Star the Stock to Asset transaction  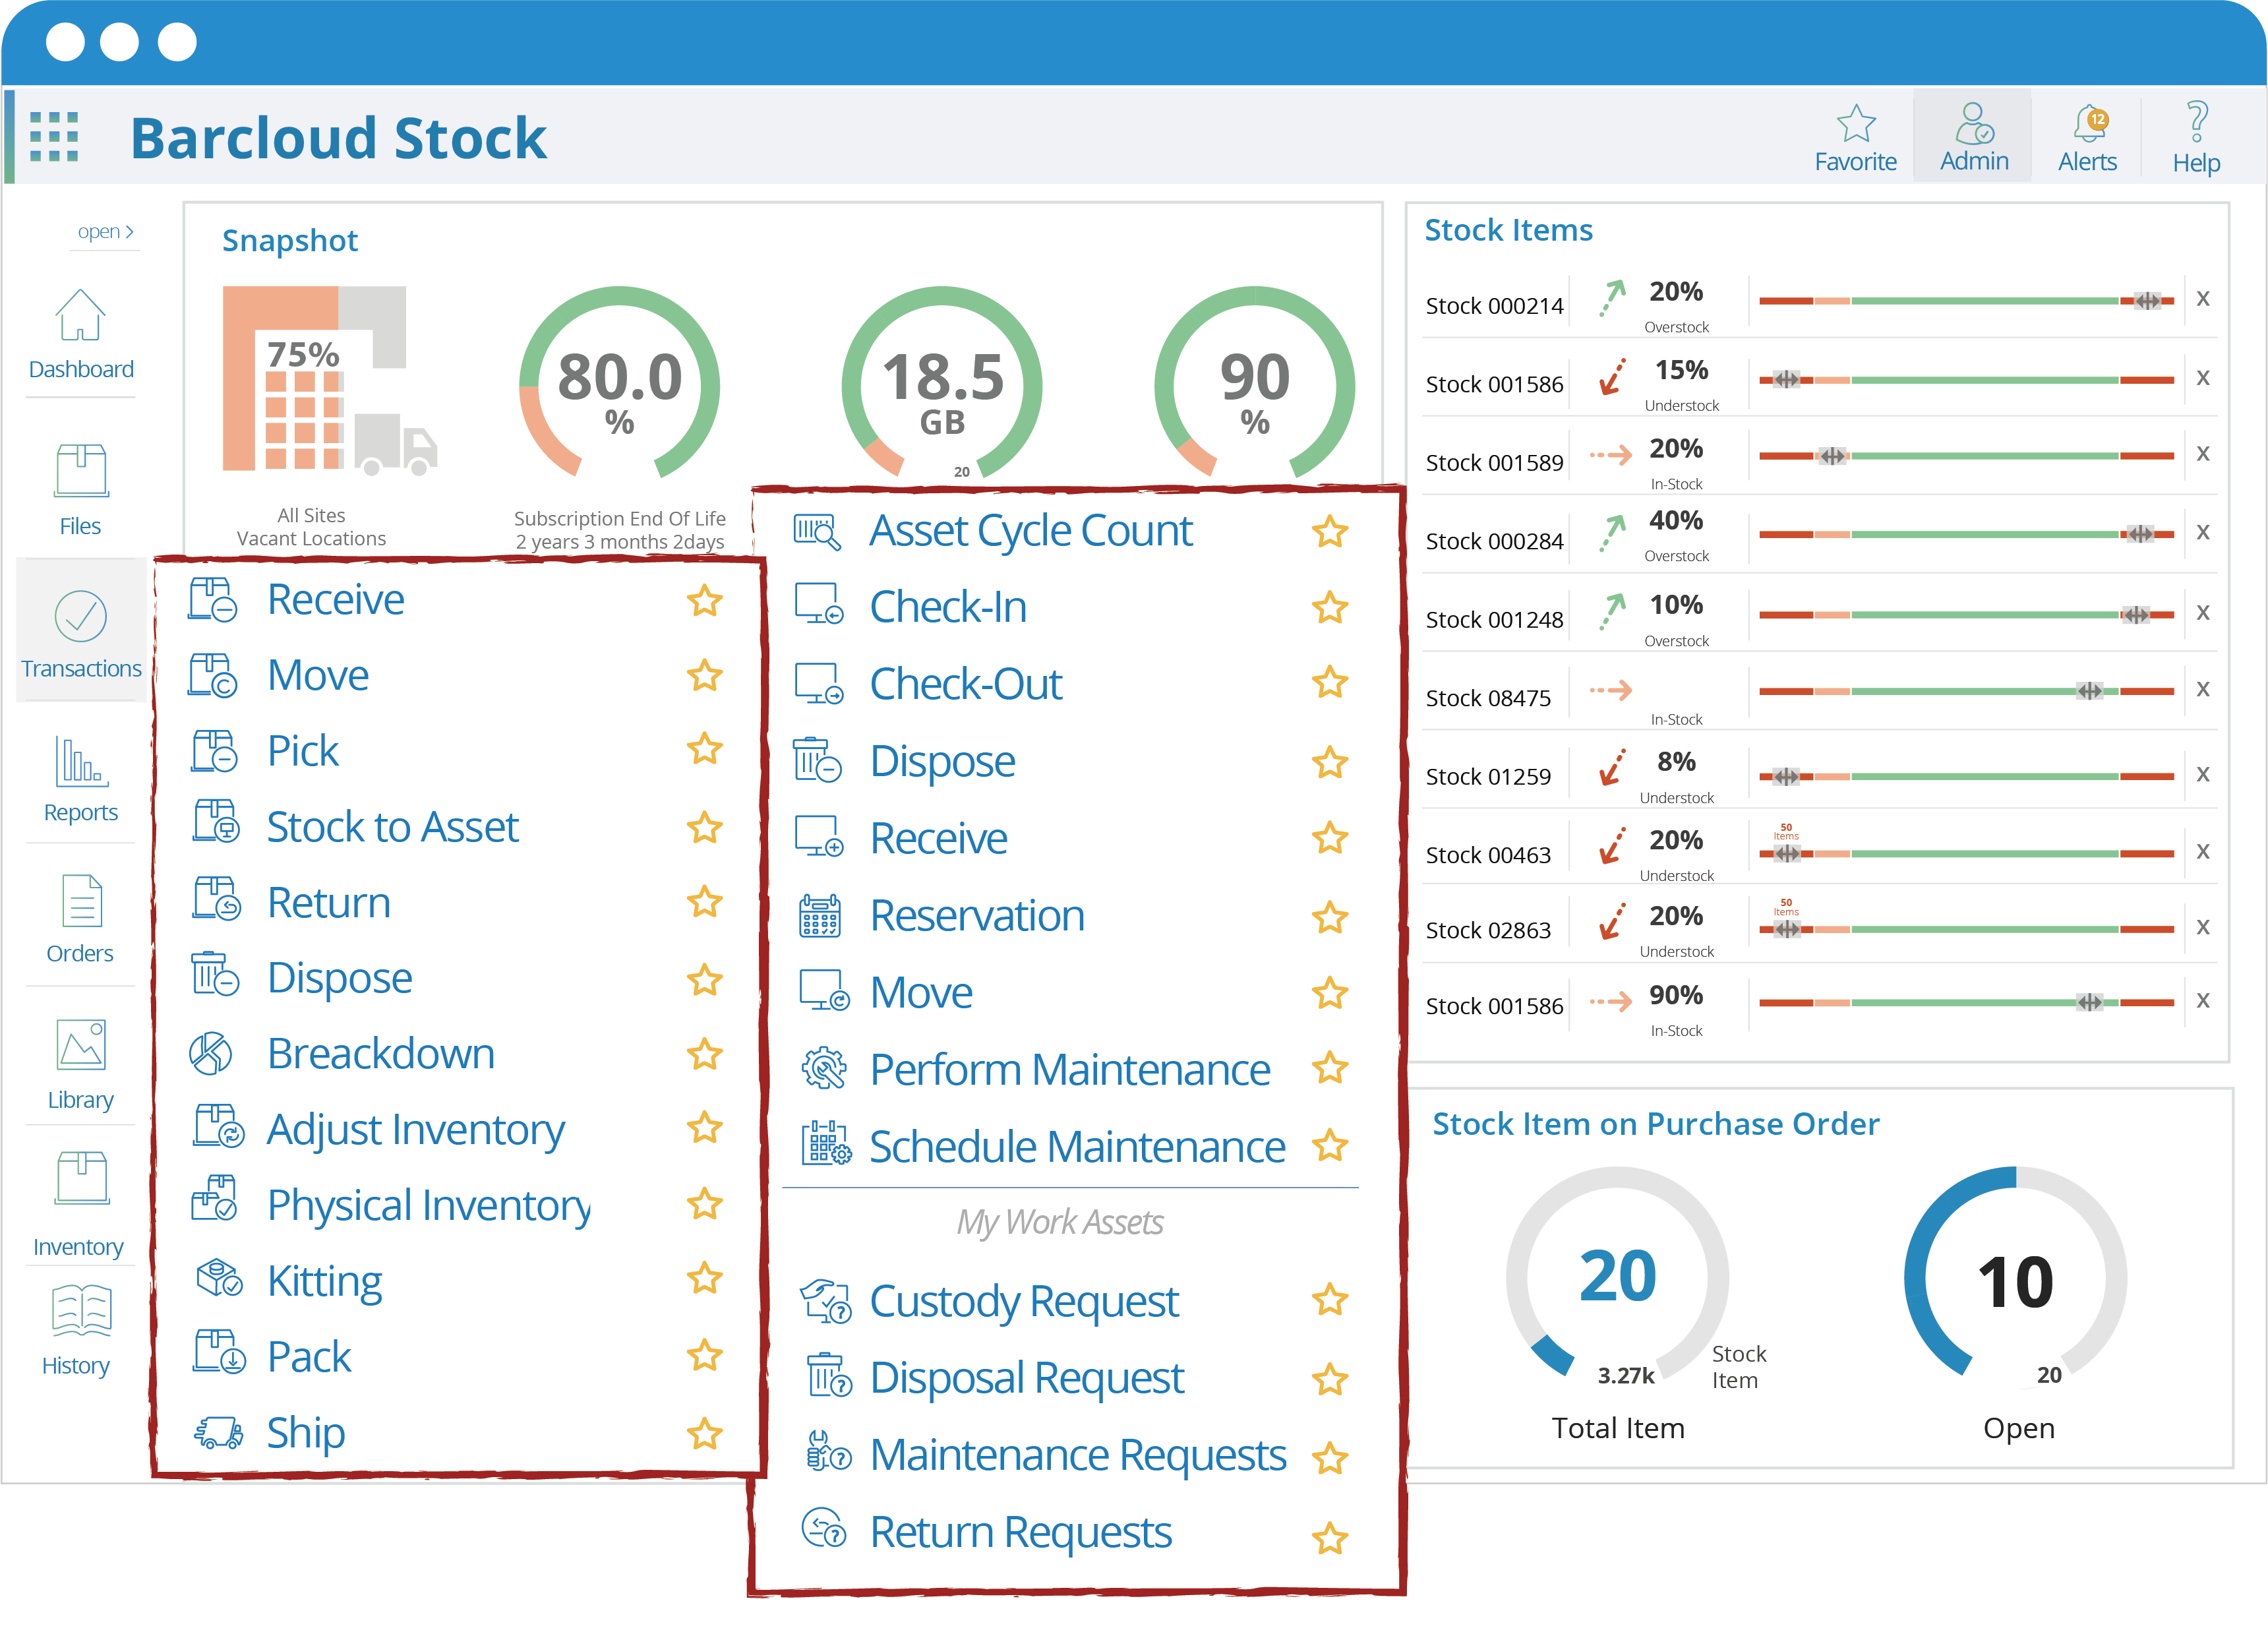[705, 827]
